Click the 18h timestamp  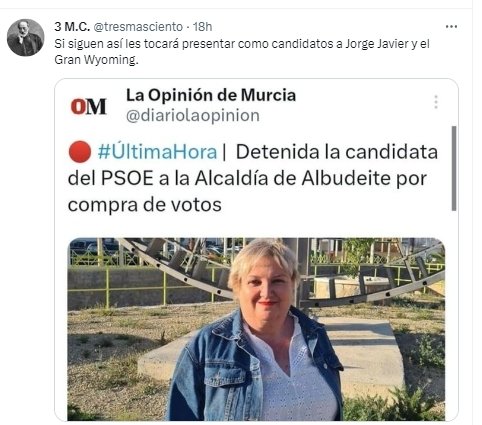coord(203,27)
